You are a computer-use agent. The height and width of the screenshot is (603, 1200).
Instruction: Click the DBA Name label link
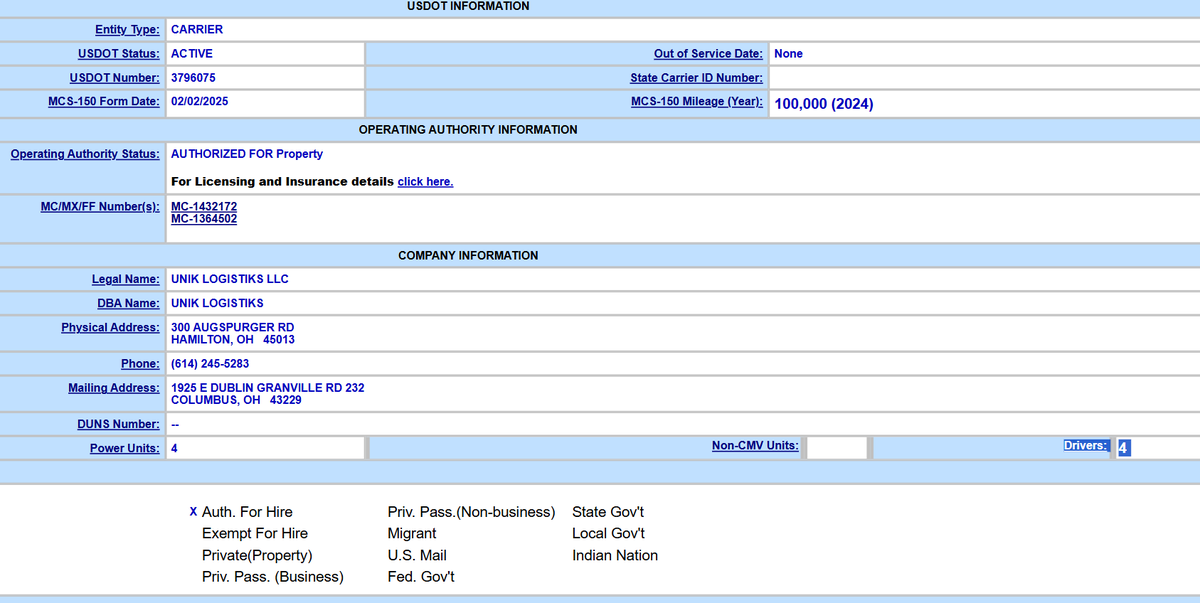[x=128, y=303]
